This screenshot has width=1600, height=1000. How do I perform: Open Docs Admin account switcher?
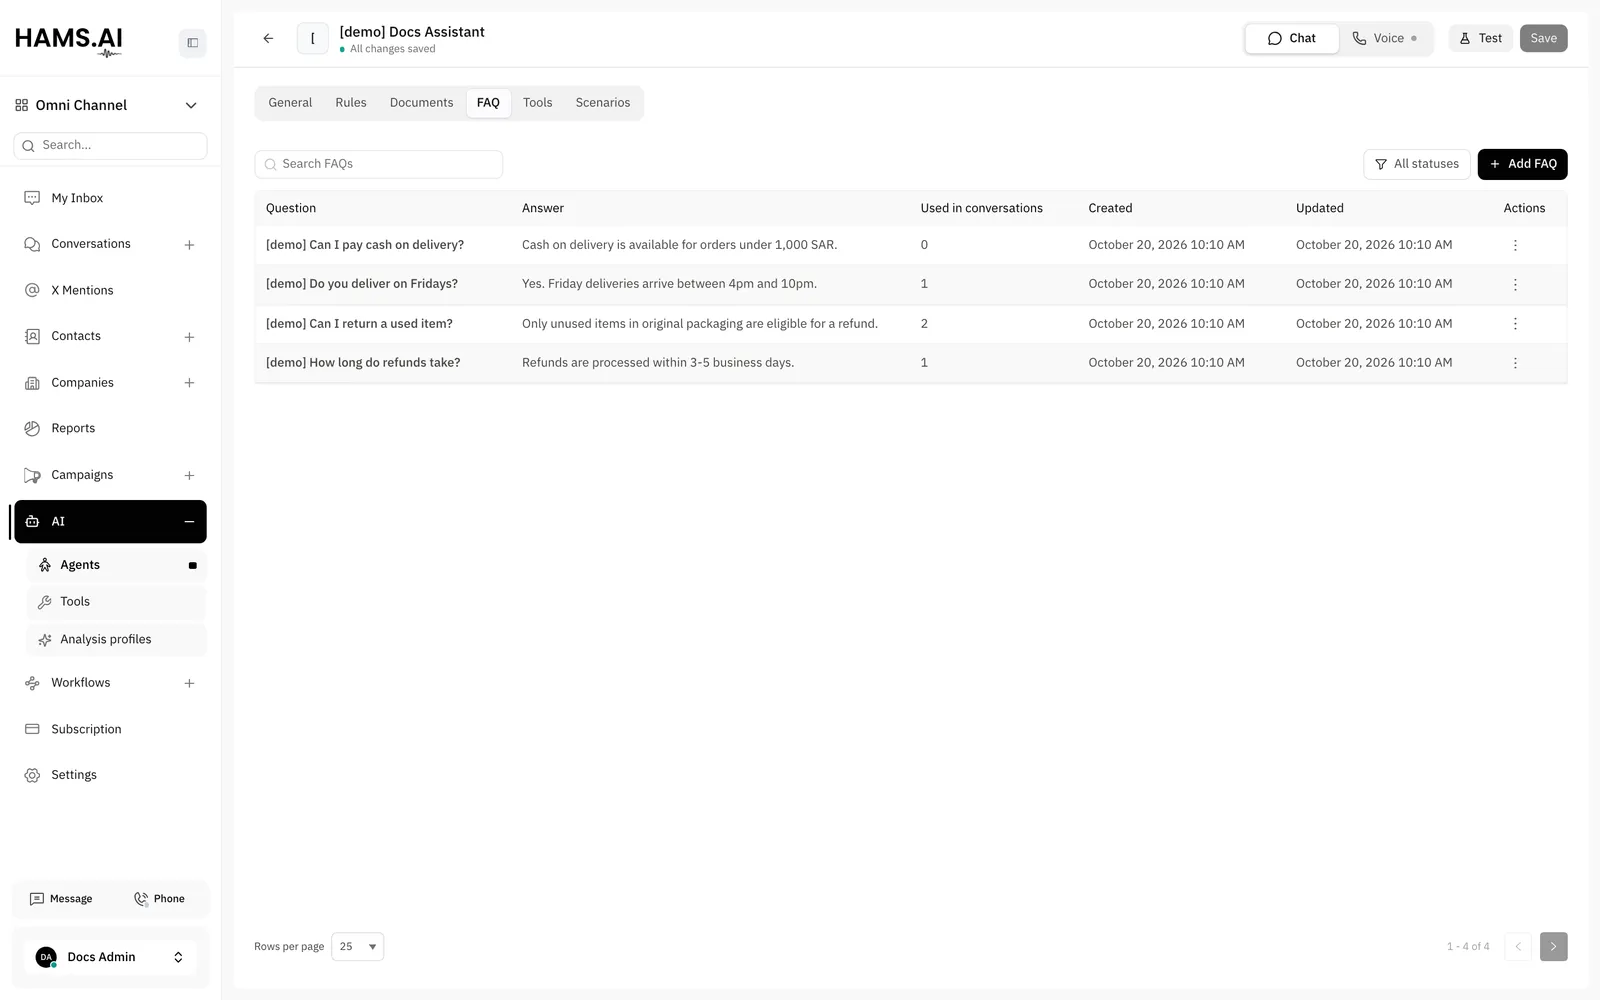(110, 957)
